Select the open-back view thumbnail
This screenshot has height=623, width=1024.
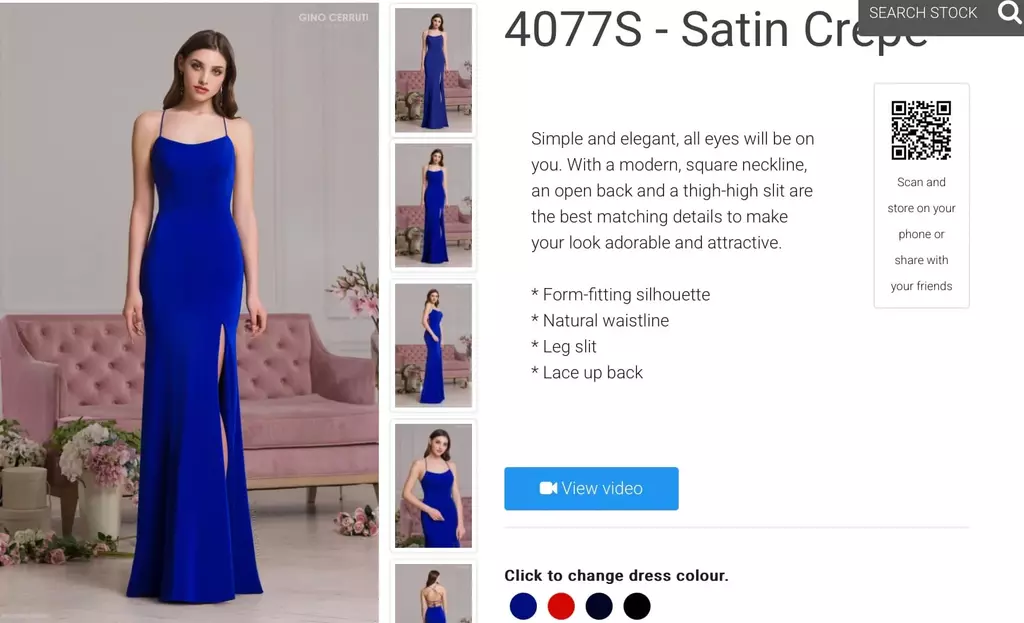434,592
